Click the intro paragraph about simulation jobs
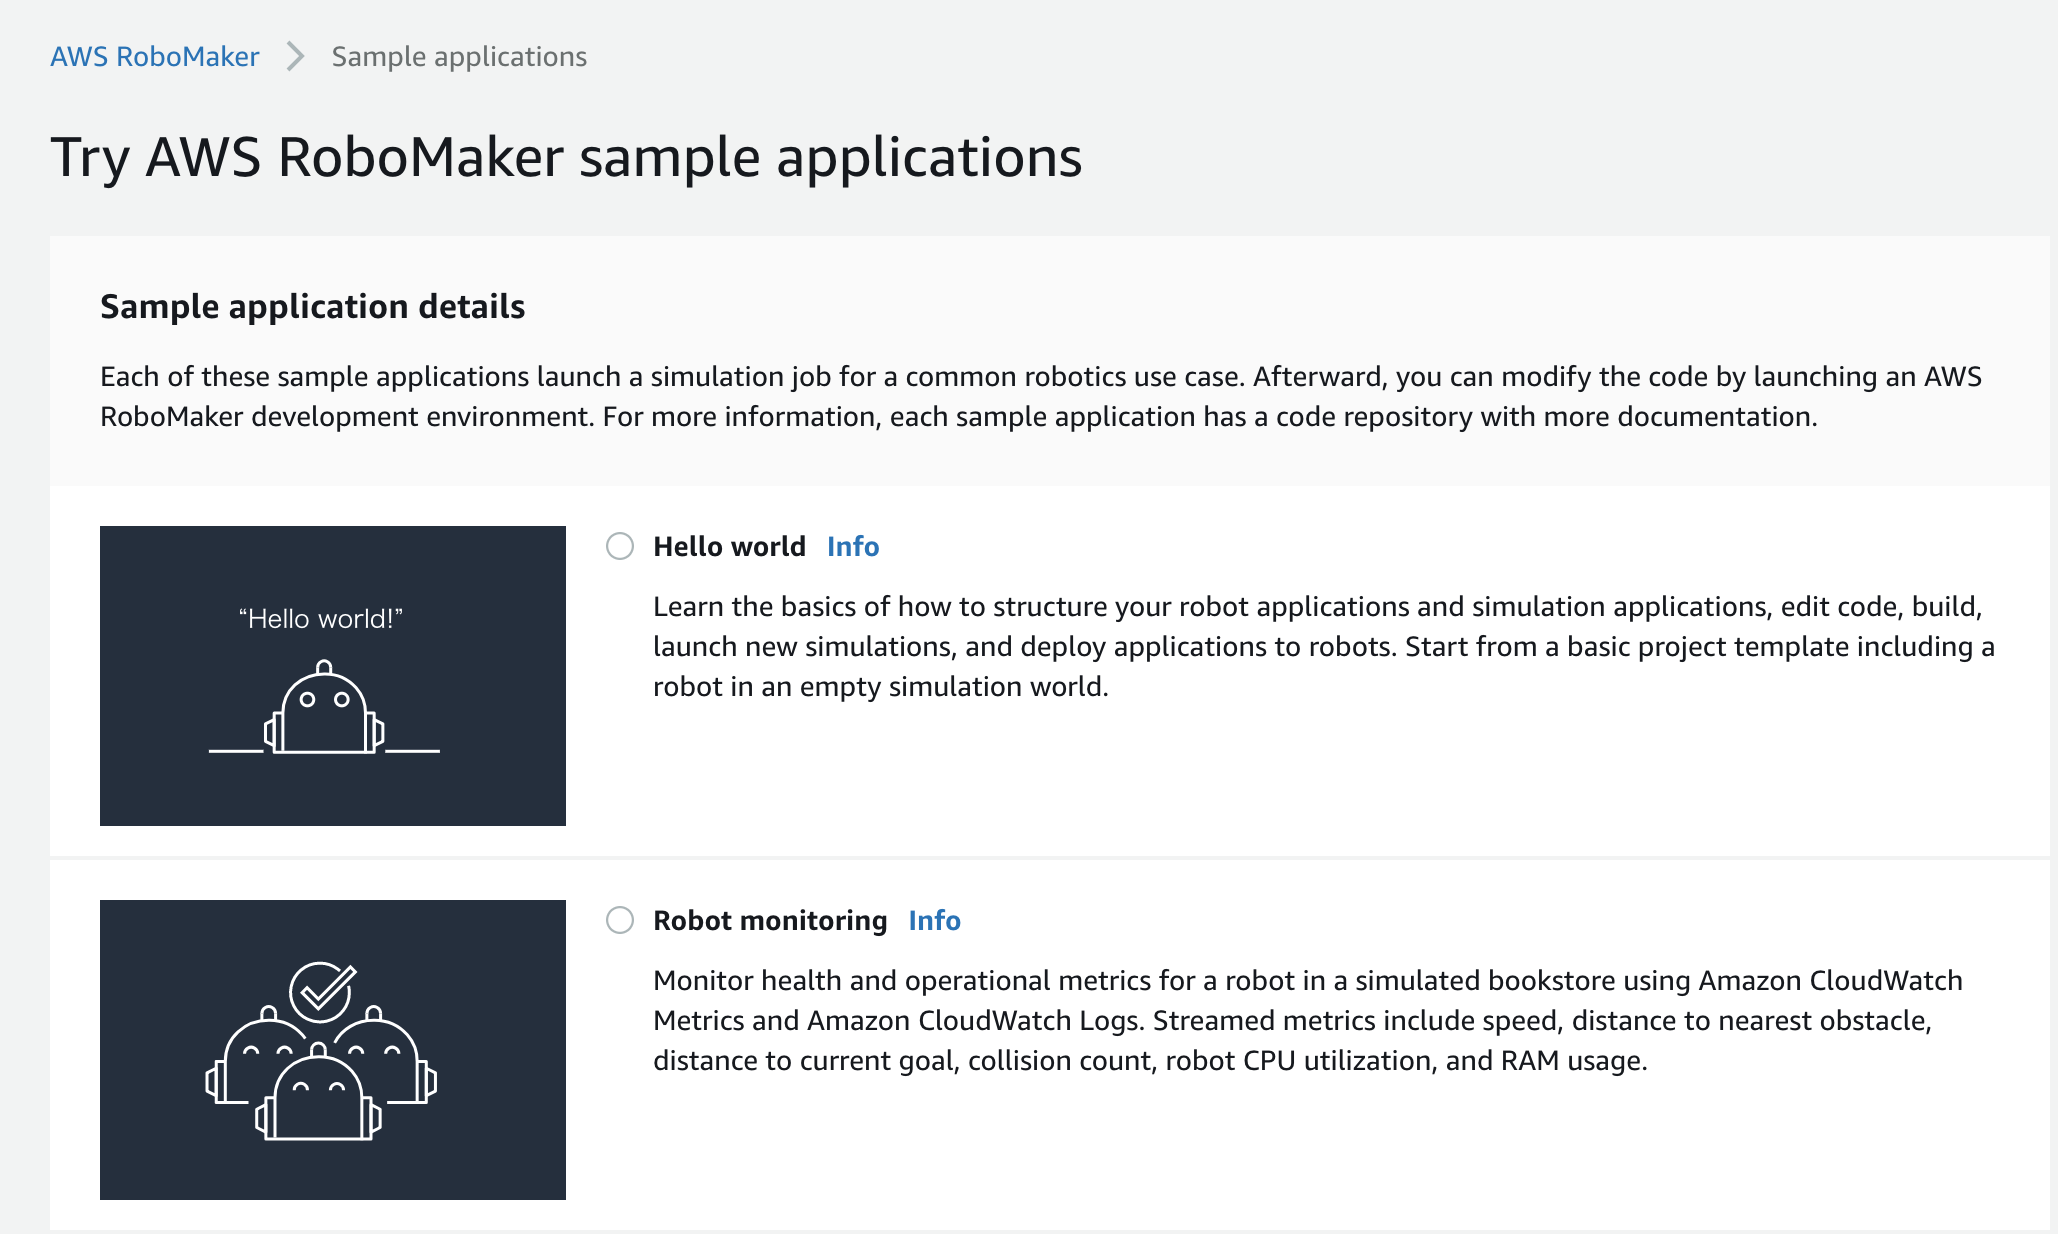The height and width of the screenshot is (1234, 2058). pos(1040,396)
